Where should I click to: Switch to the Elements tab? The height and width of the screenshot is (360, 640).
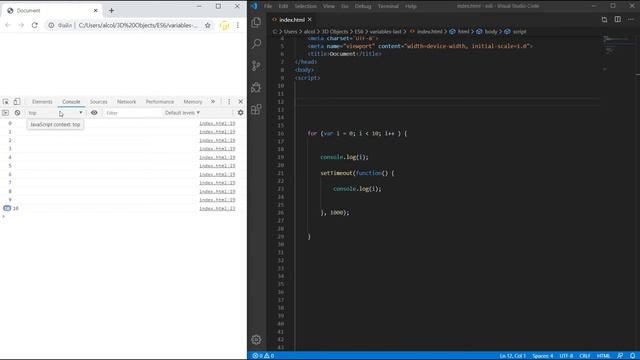click(42, 102)
